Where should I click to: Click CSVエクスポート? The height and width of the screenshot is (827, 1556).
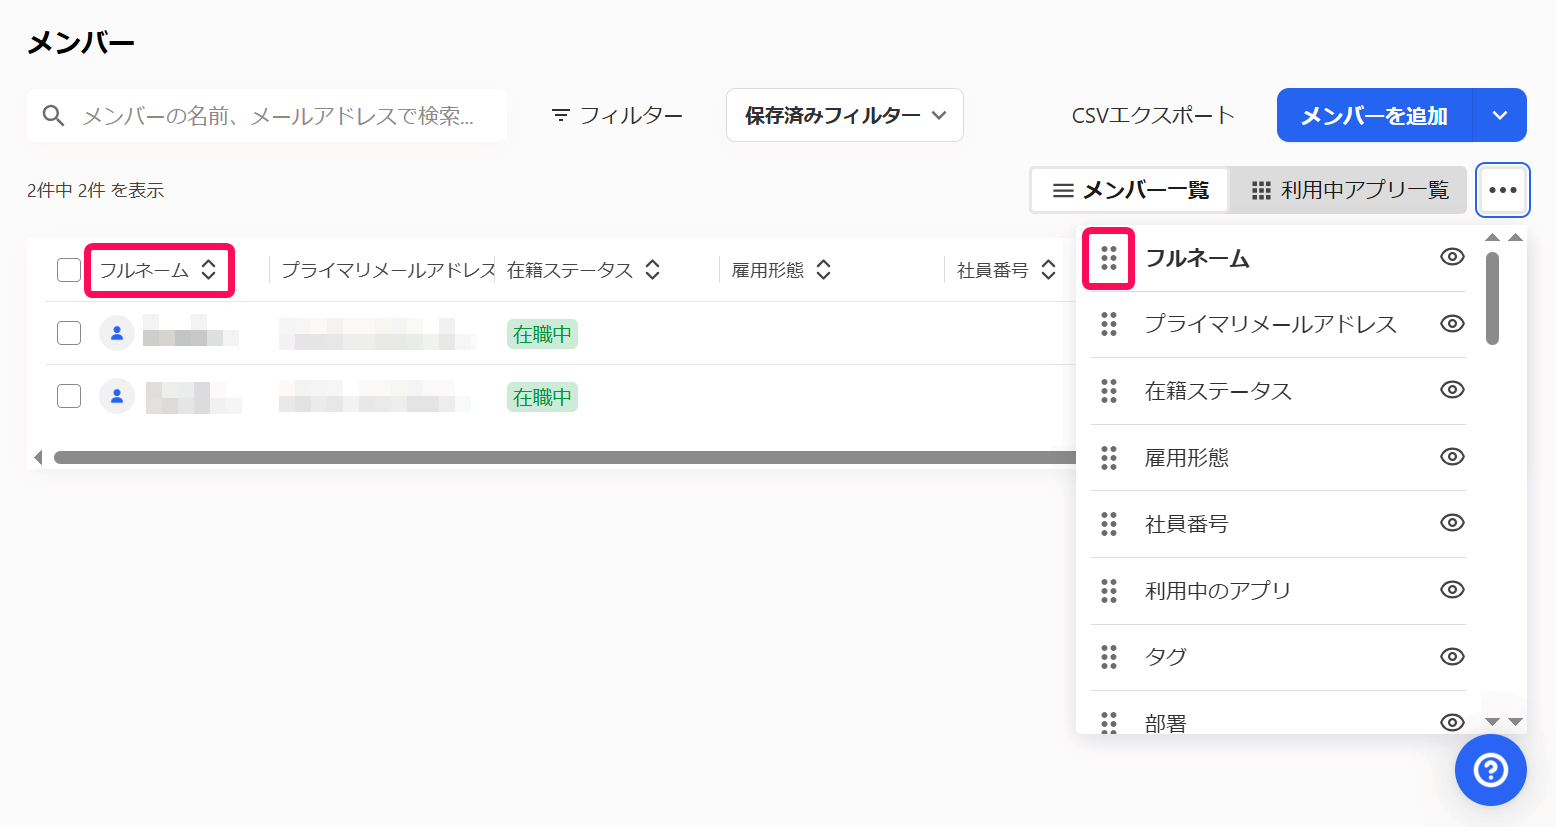[1153, 116]
